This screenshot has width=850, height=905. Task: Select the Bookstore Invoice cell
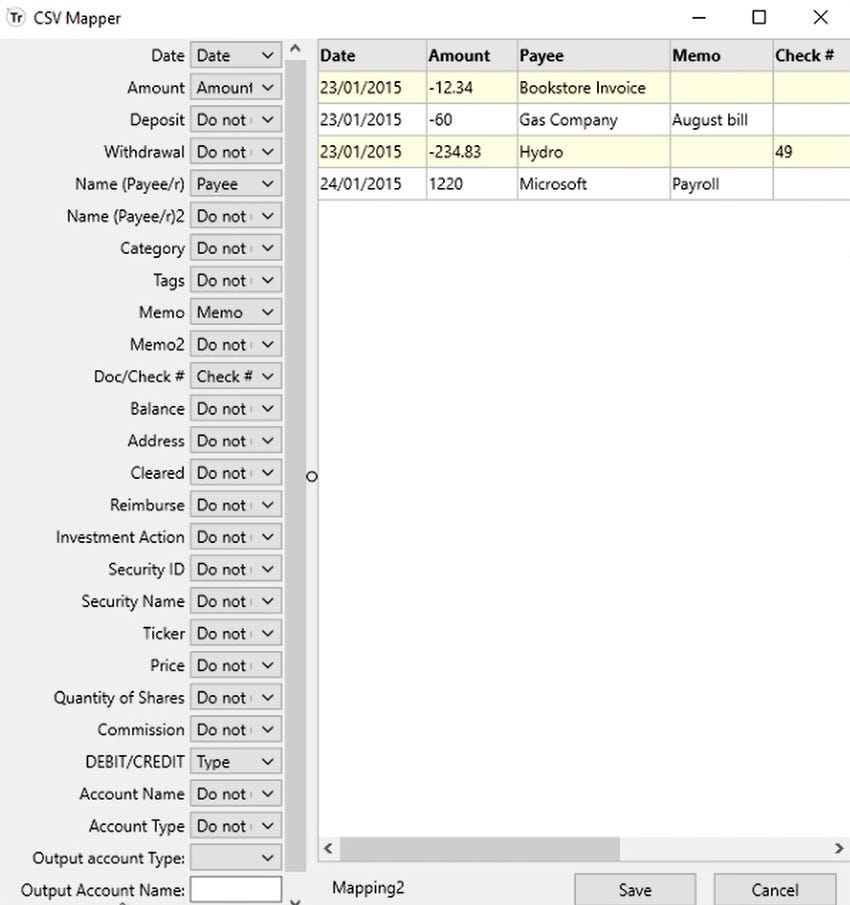click(594, 88)
